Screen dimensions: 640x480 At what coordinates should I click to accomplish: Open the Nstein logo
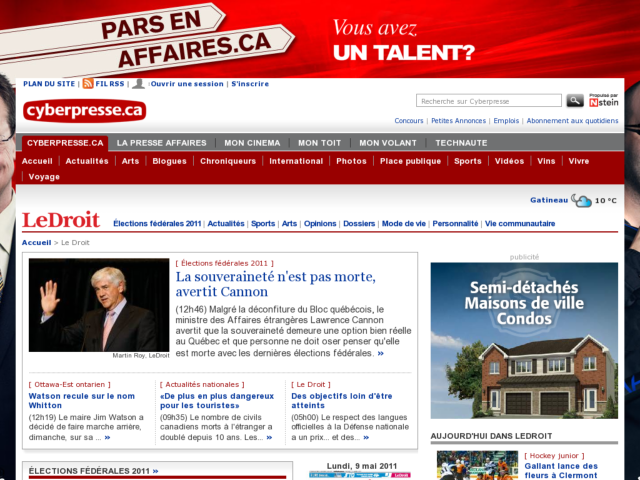pos(604,100)
